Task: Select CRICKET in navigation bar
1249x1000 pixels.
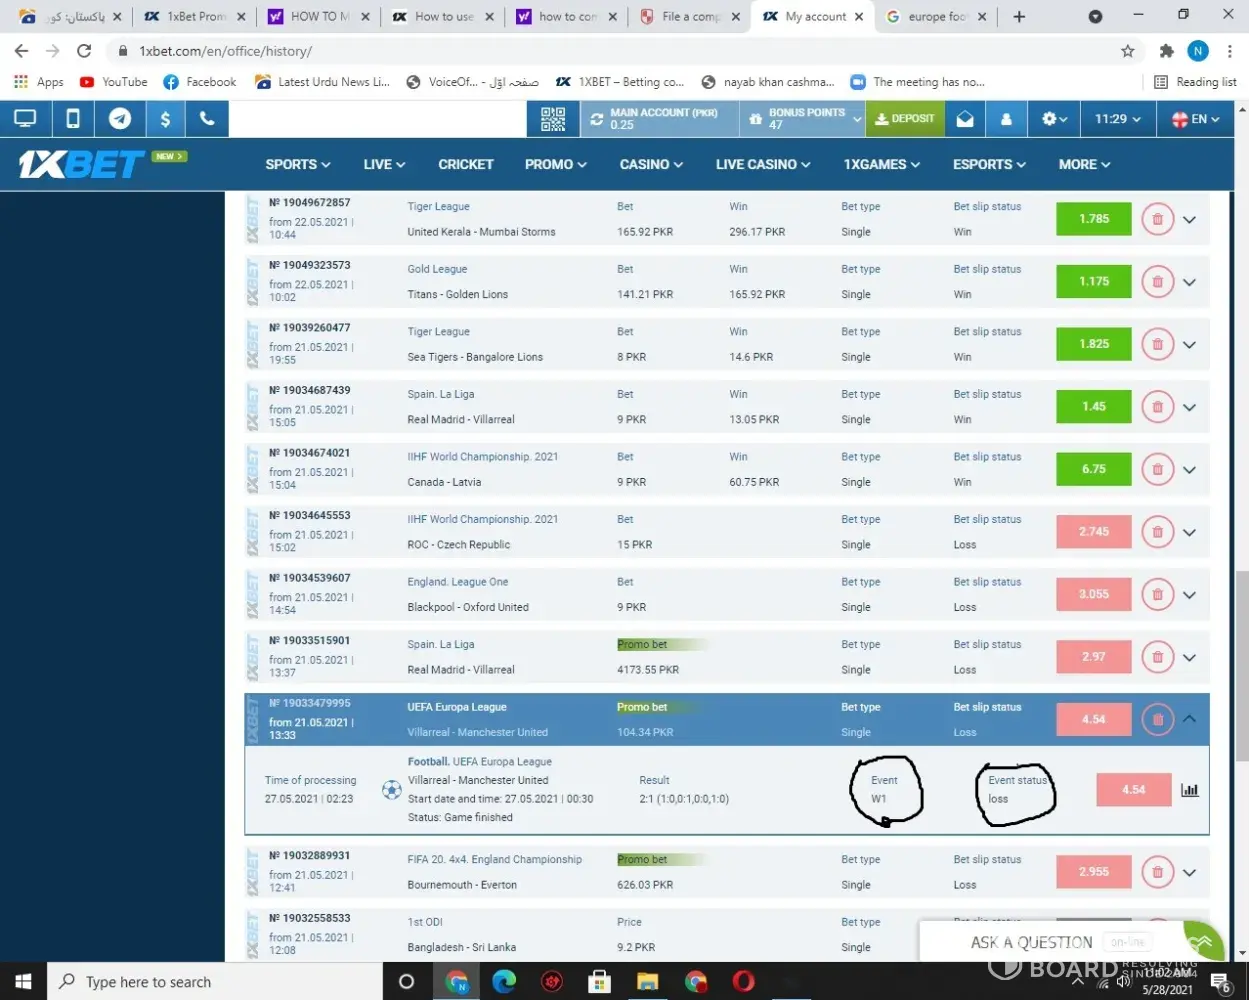Action: coord(466,164)
